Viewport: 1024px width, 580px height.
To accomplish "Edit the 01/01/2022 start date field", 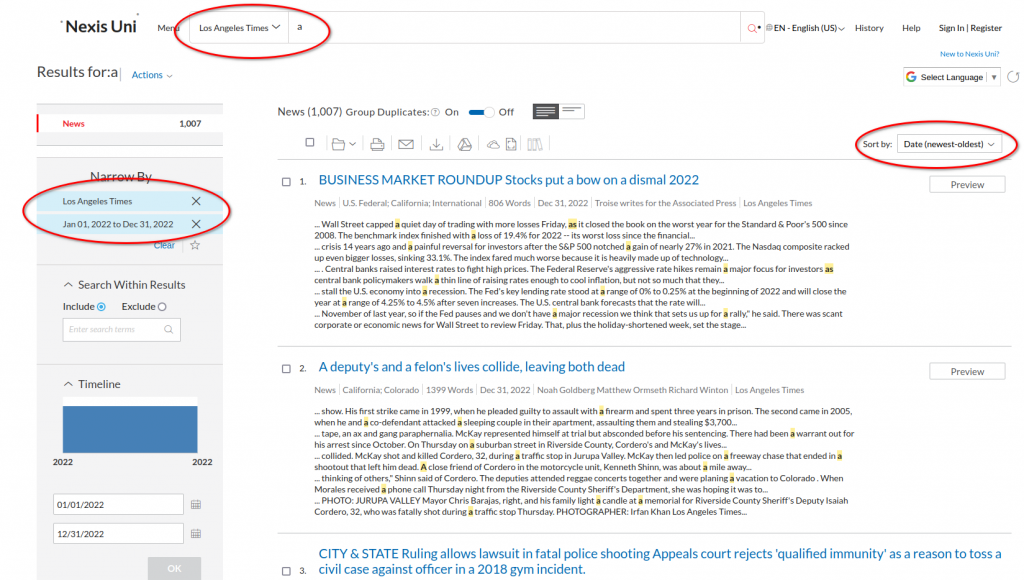I will (x=118, y=504).
